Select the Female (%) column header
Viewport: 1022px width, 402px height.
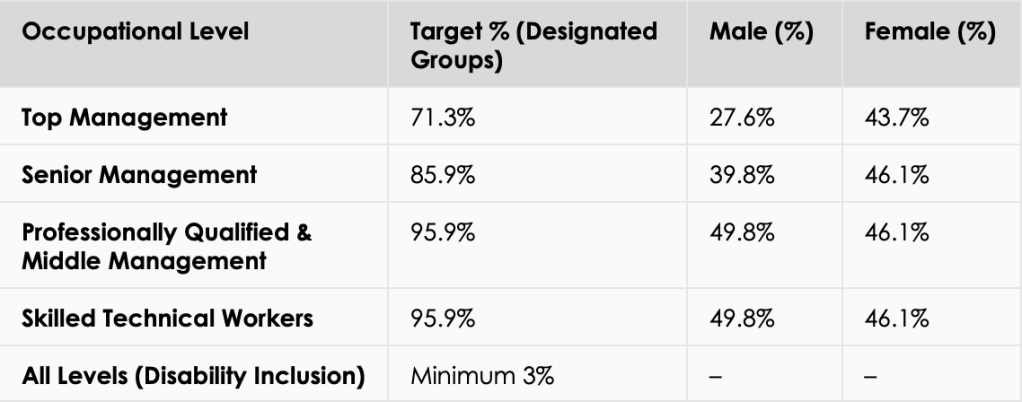(x=929, y=33)
